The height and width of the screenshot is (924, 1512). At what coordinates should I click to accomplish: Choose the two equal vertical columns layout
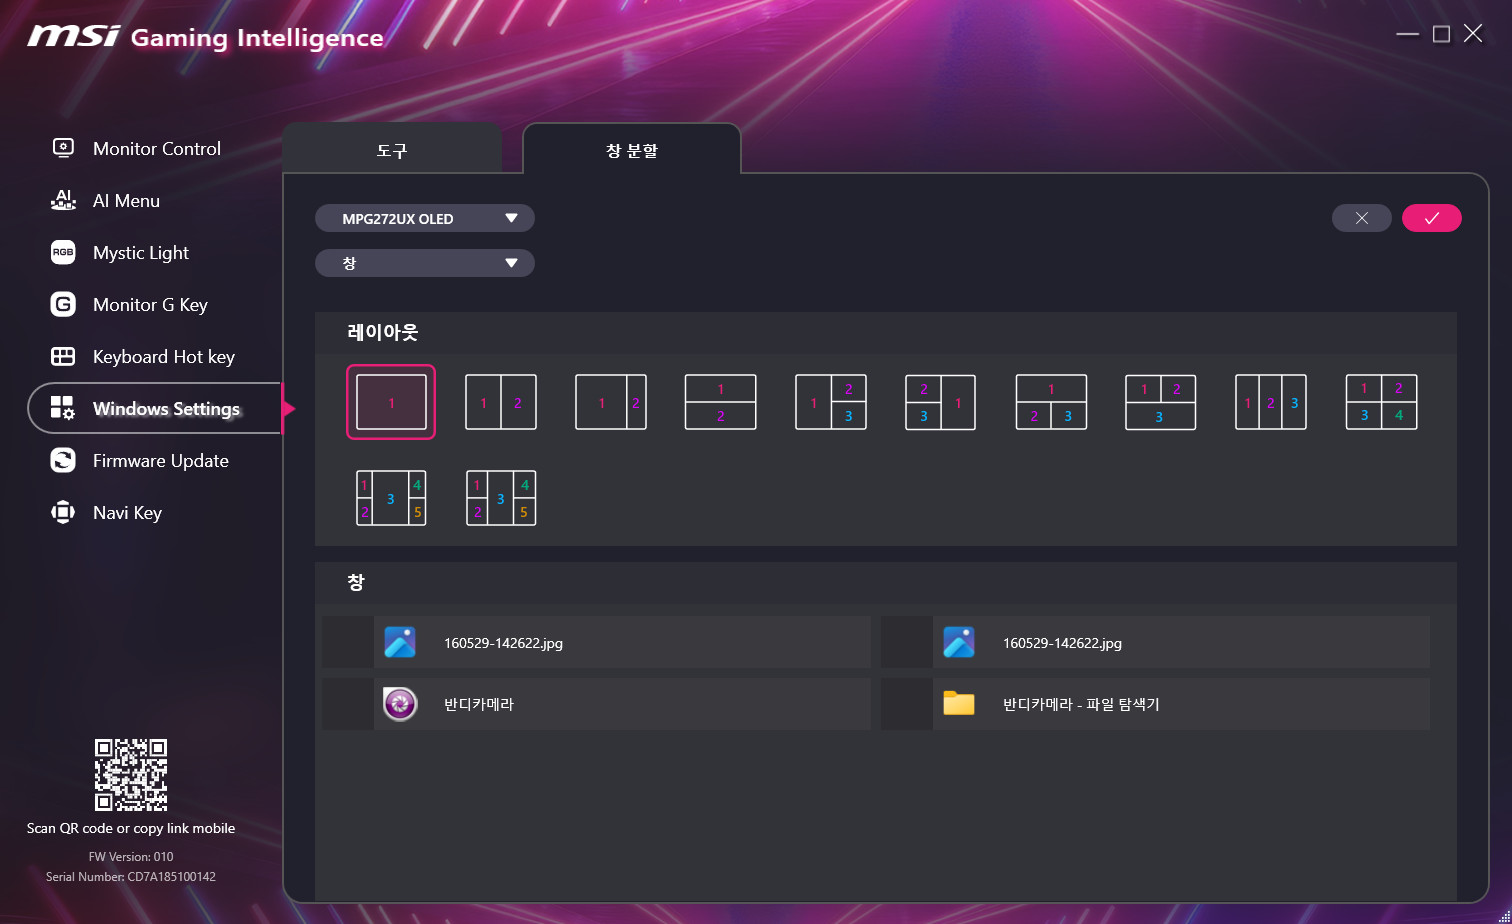click(501, 402)
